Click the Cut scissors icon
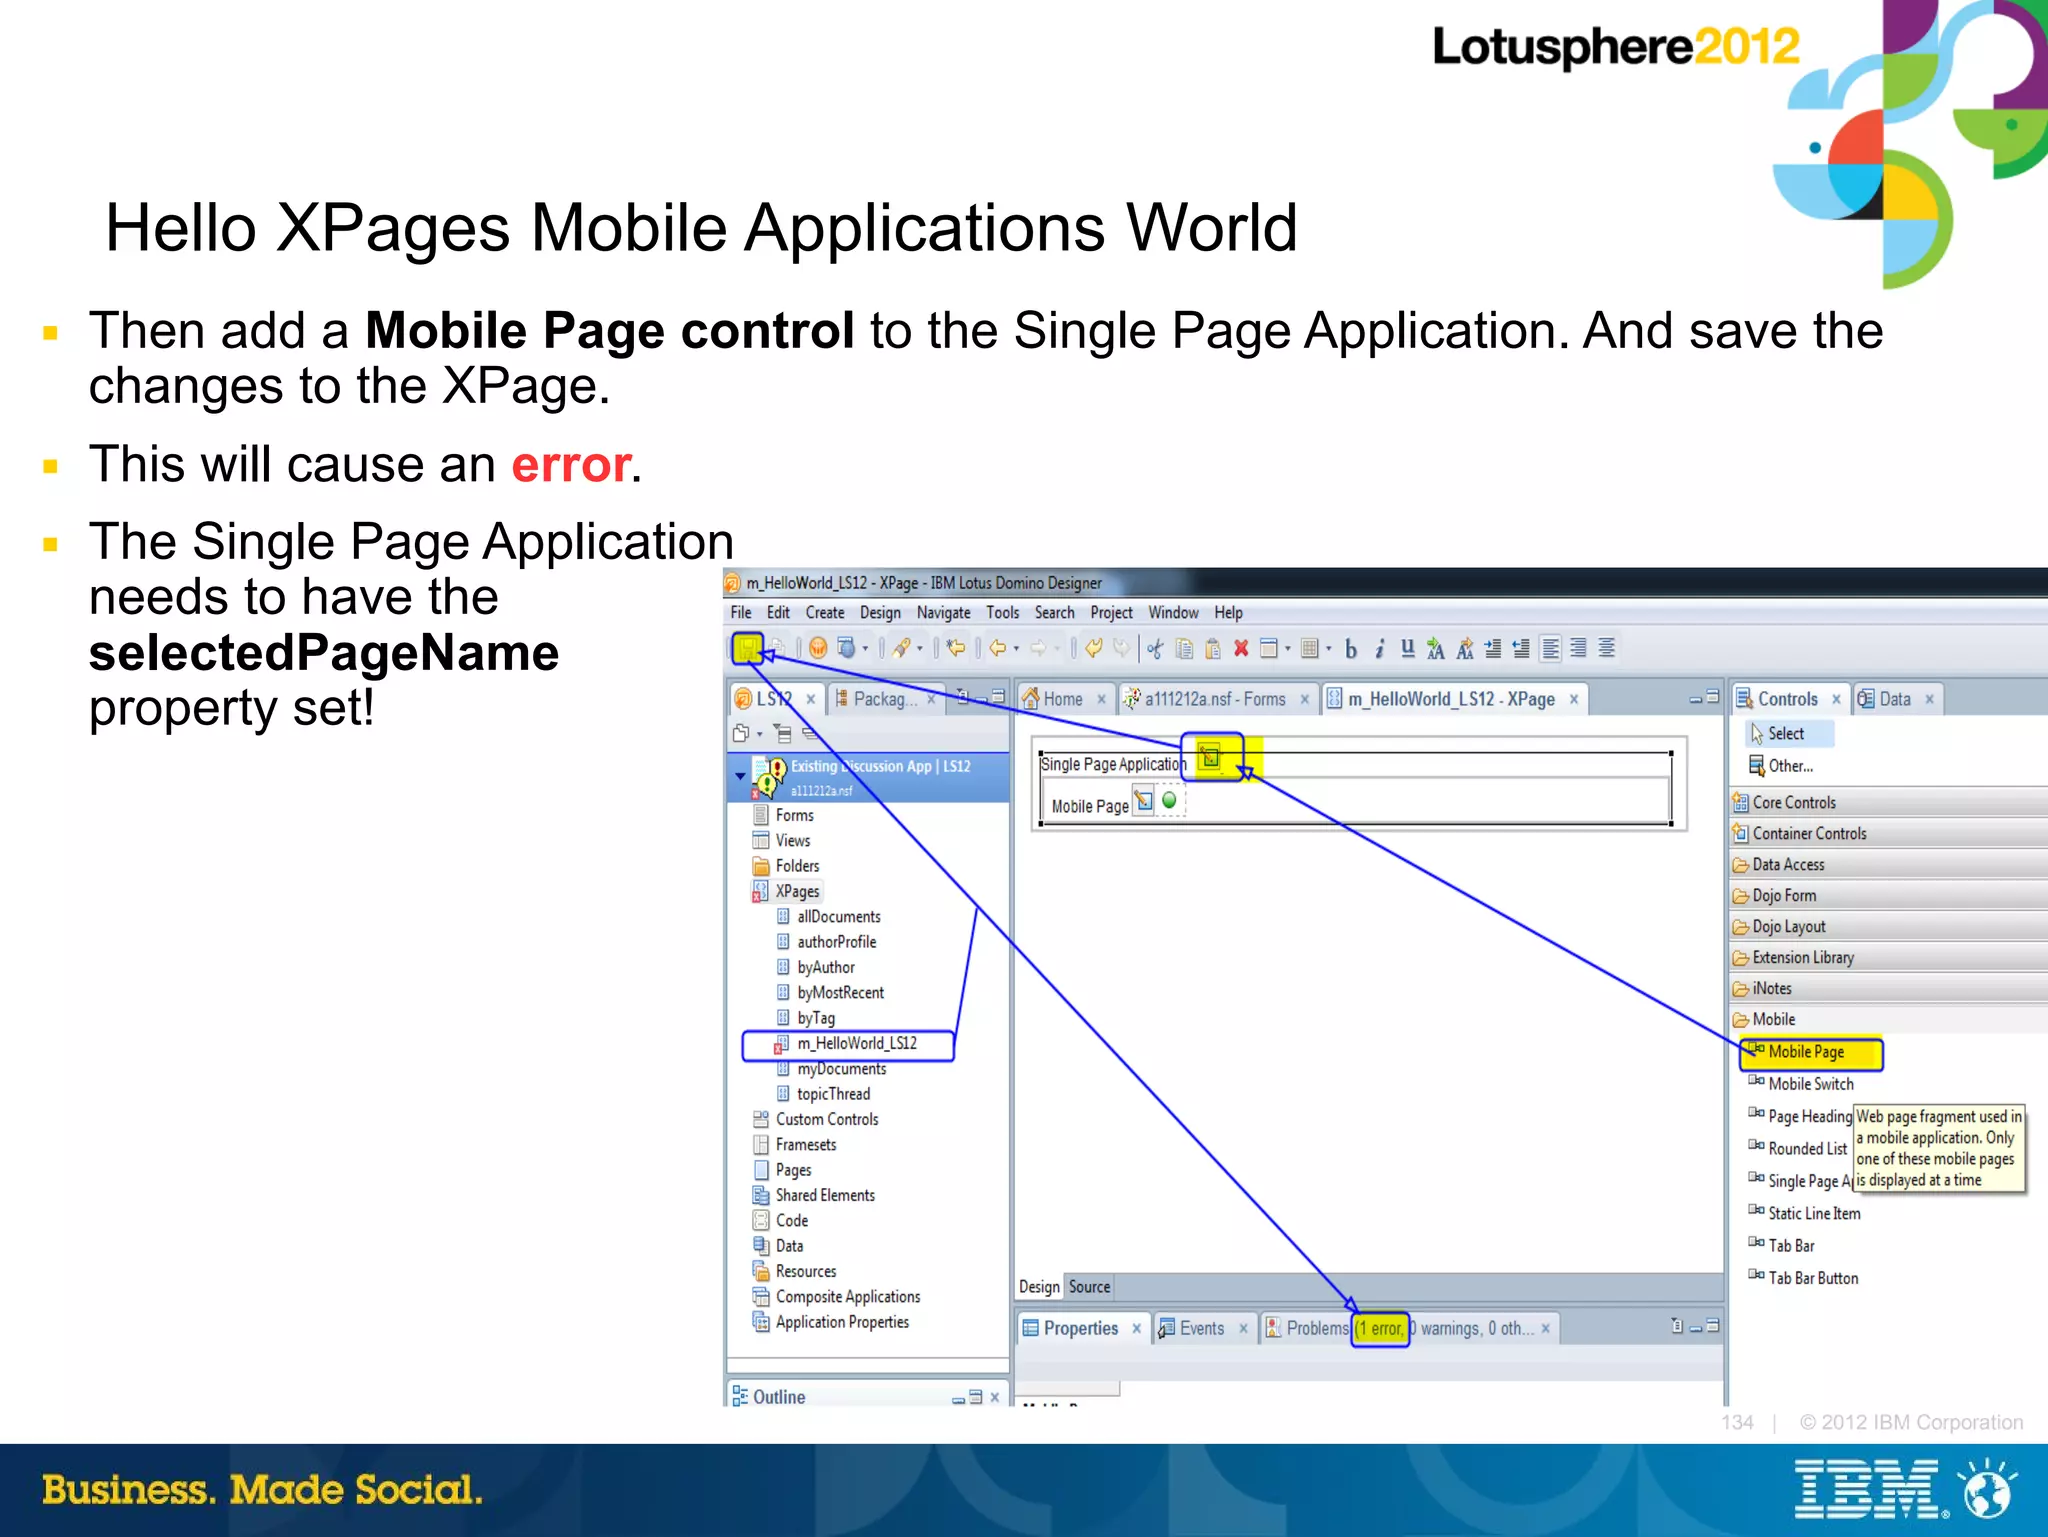 pos(1155,649)
